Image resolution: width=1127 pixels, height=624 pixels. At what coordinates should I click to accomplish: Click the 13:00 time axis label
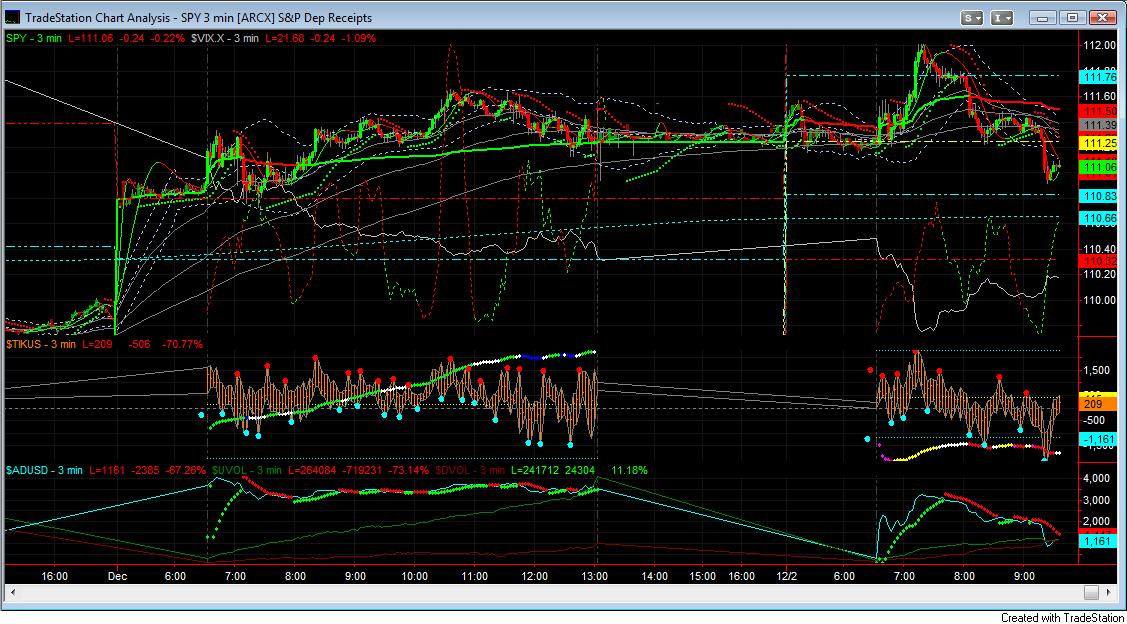click(596, 576)
